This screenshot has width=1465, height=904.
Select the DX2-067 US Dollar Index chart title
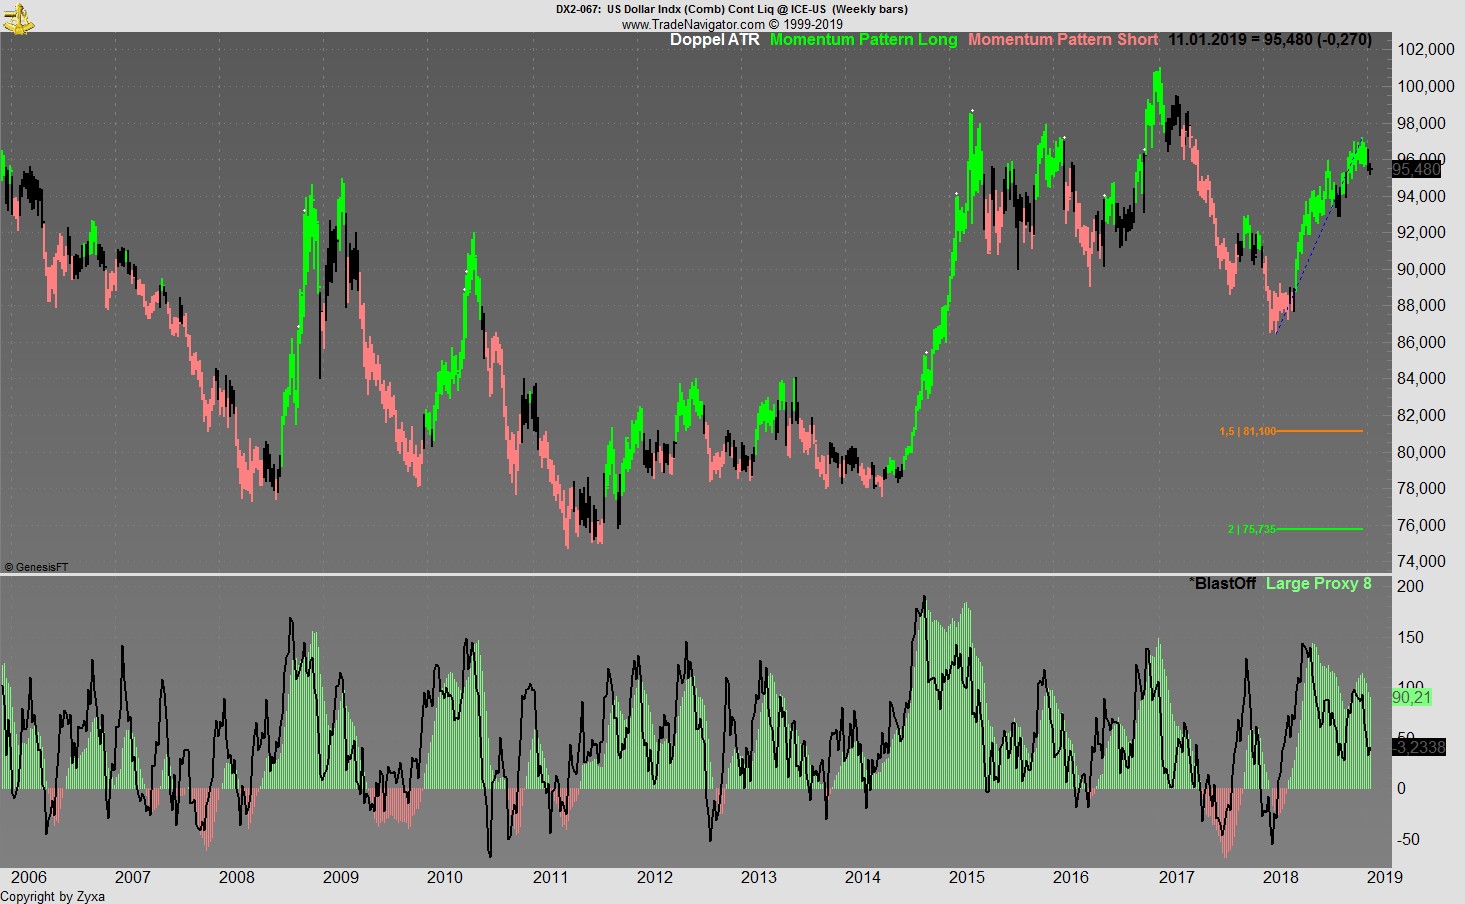pos(732,9)
